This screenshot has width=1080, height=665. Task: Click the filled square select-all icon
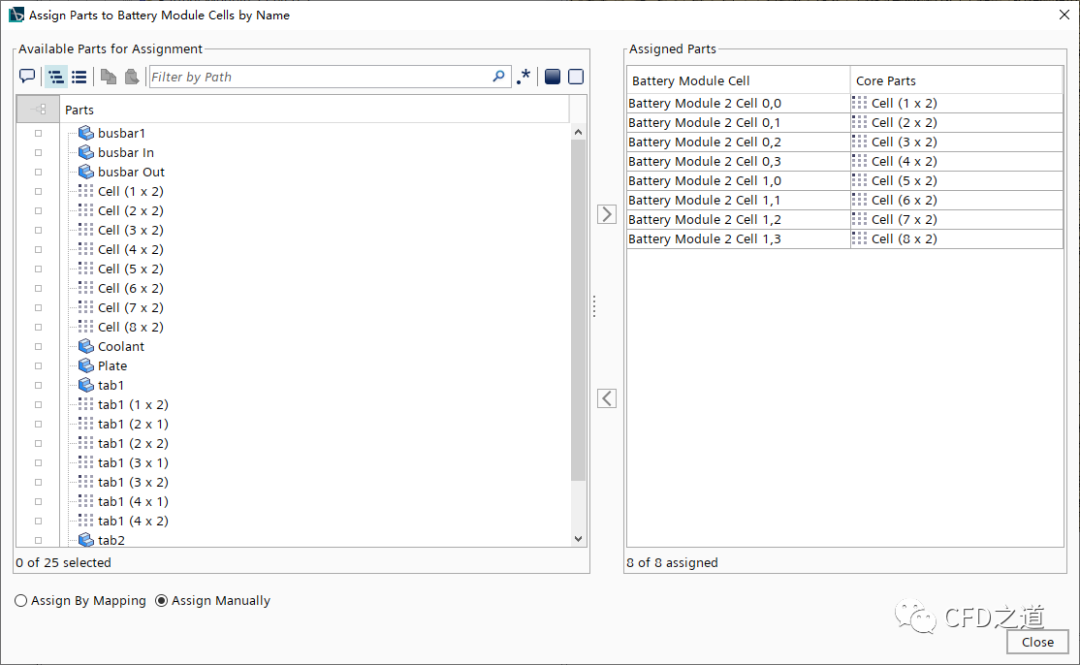coord(552,77)
